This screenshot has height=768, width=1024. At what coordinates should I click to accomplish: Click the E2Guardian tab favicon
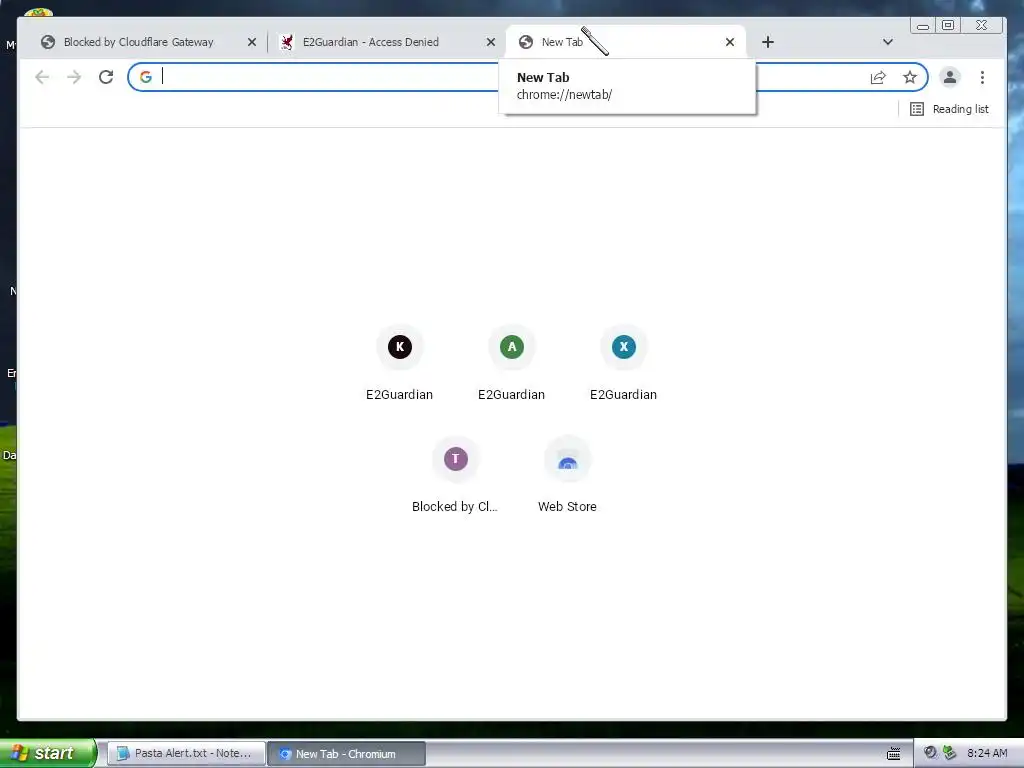tap(287, 42)
